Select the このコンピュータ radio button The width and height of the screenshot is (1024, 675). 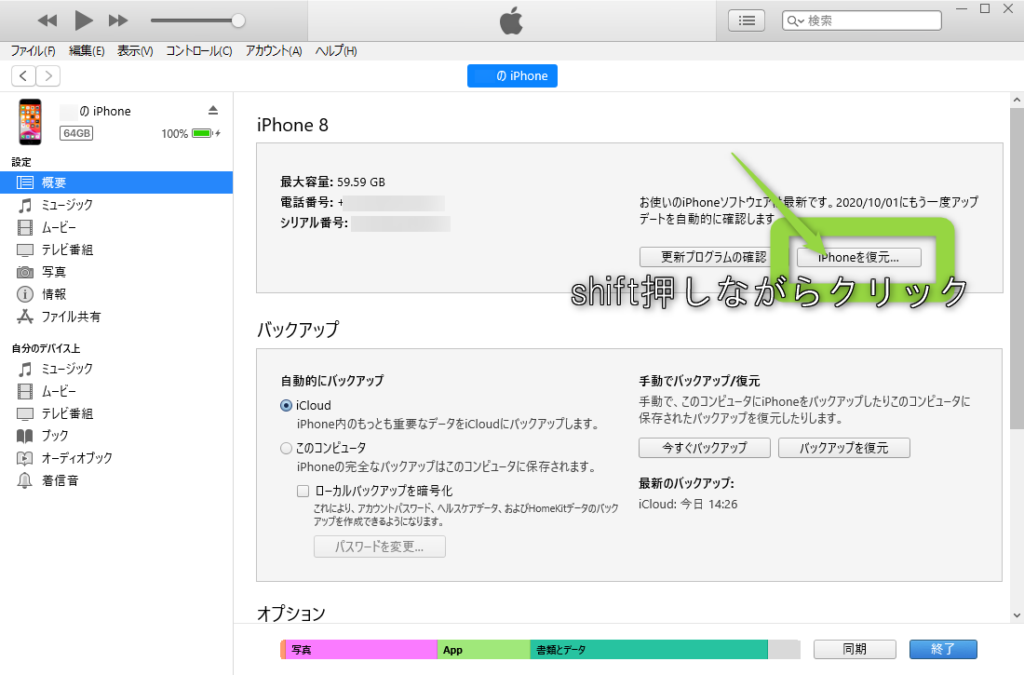[x=286, y=448]
